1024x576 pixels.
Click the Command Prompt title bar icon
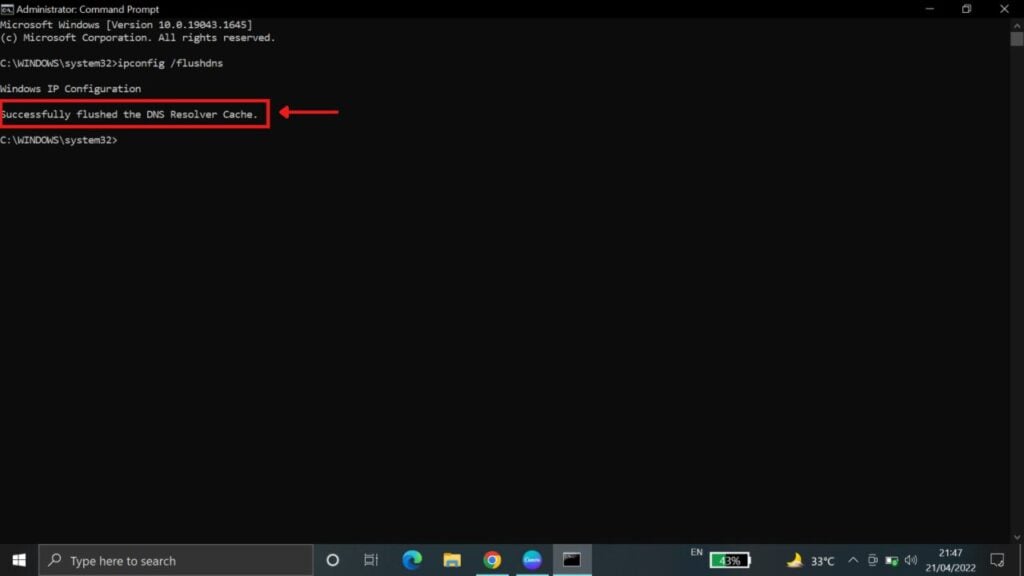click(x=7, y=9)
